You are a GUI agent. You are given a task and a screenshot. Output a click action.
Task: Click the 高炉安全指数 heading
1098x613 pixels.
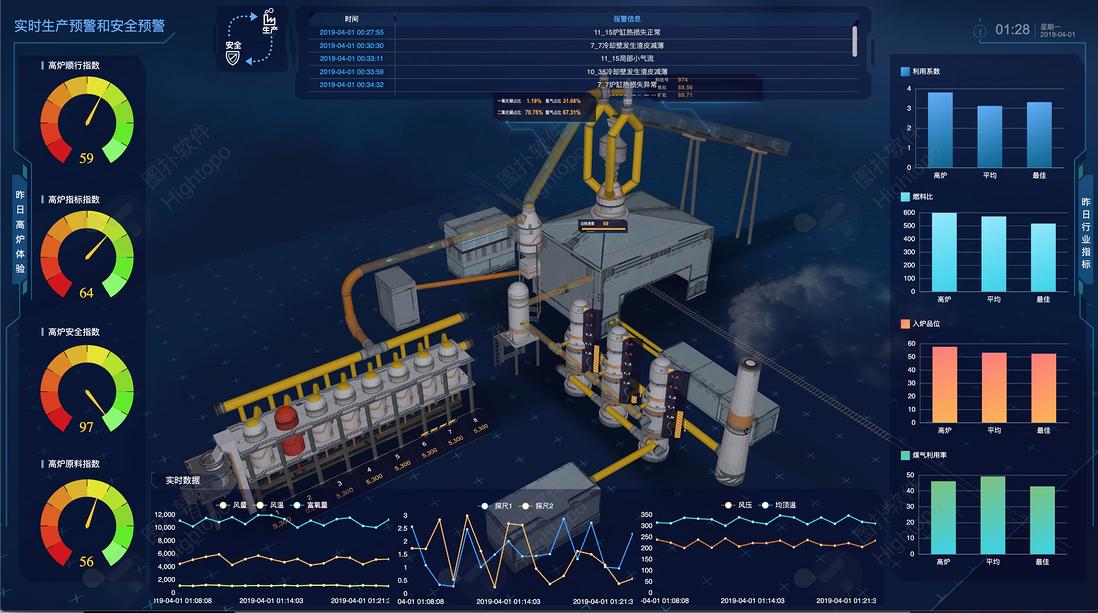[74, 331]
